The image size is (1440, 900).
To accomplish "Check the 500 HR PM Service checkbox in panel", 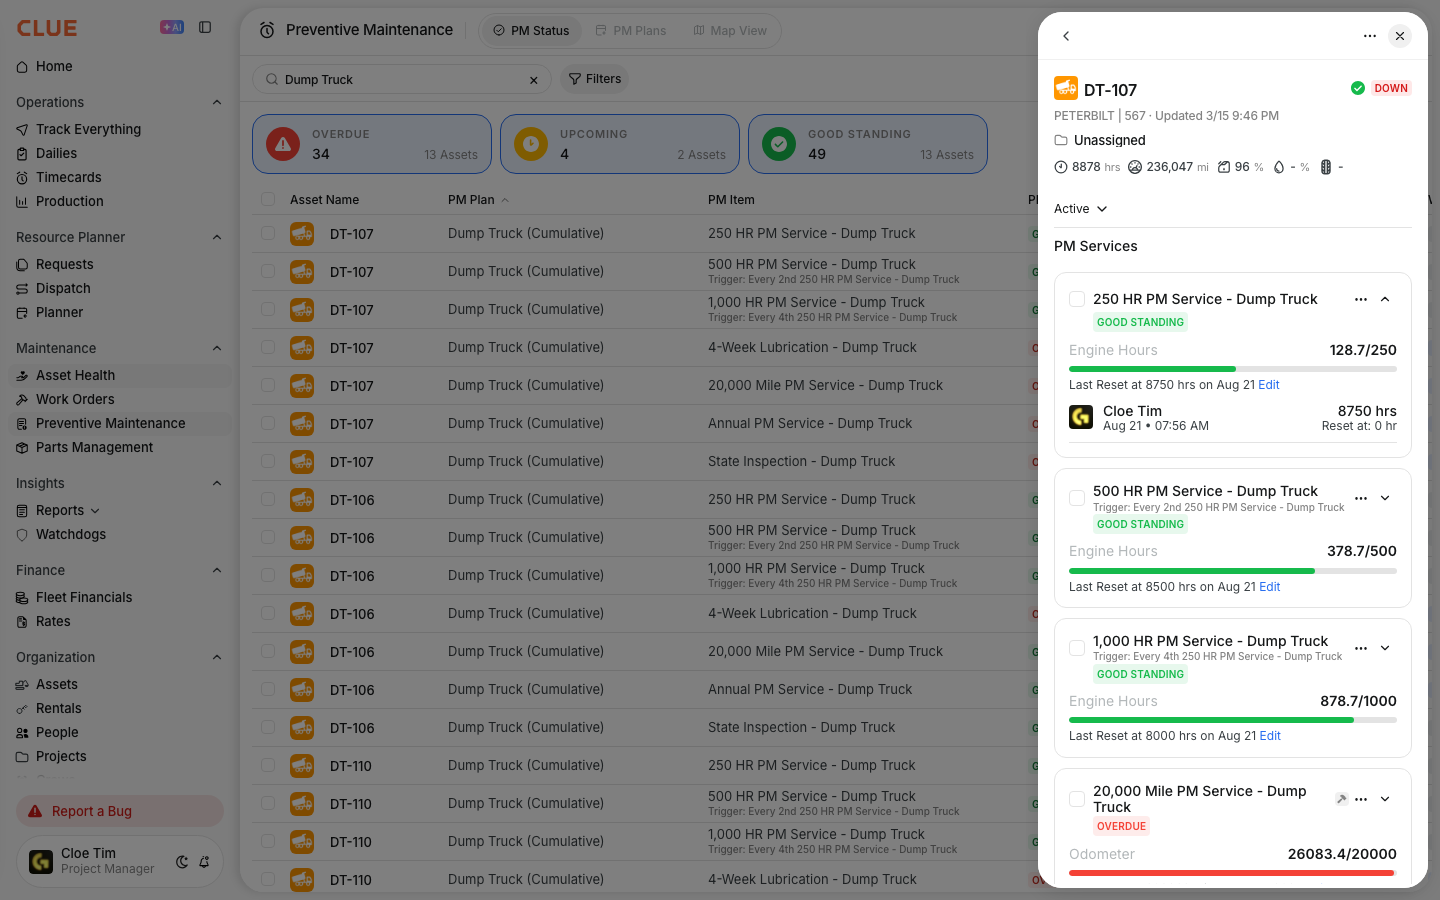I will pos(1077,498).
